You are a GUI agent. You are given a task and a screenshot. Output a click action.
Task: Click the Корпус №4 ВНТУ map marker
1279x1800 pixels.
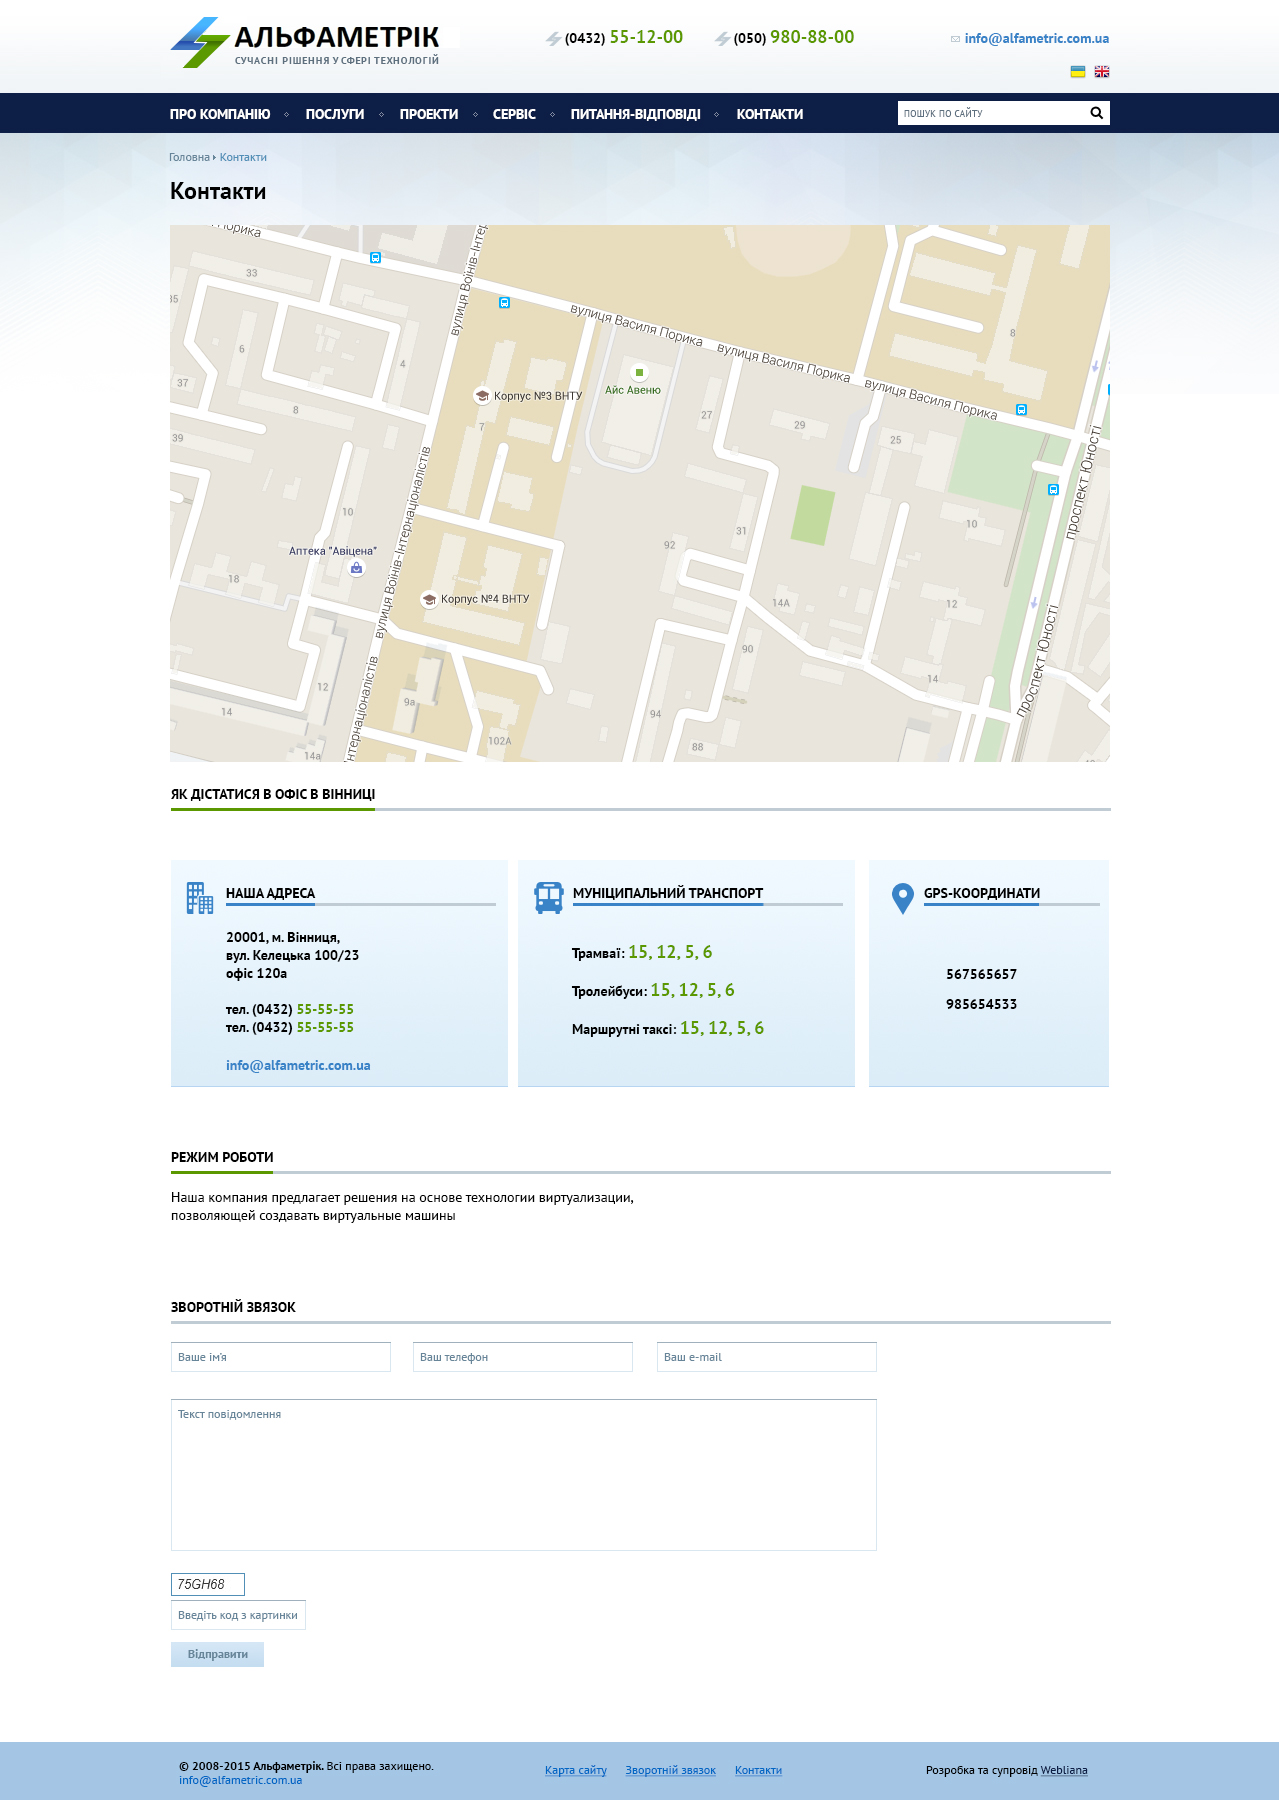[429, 599]
